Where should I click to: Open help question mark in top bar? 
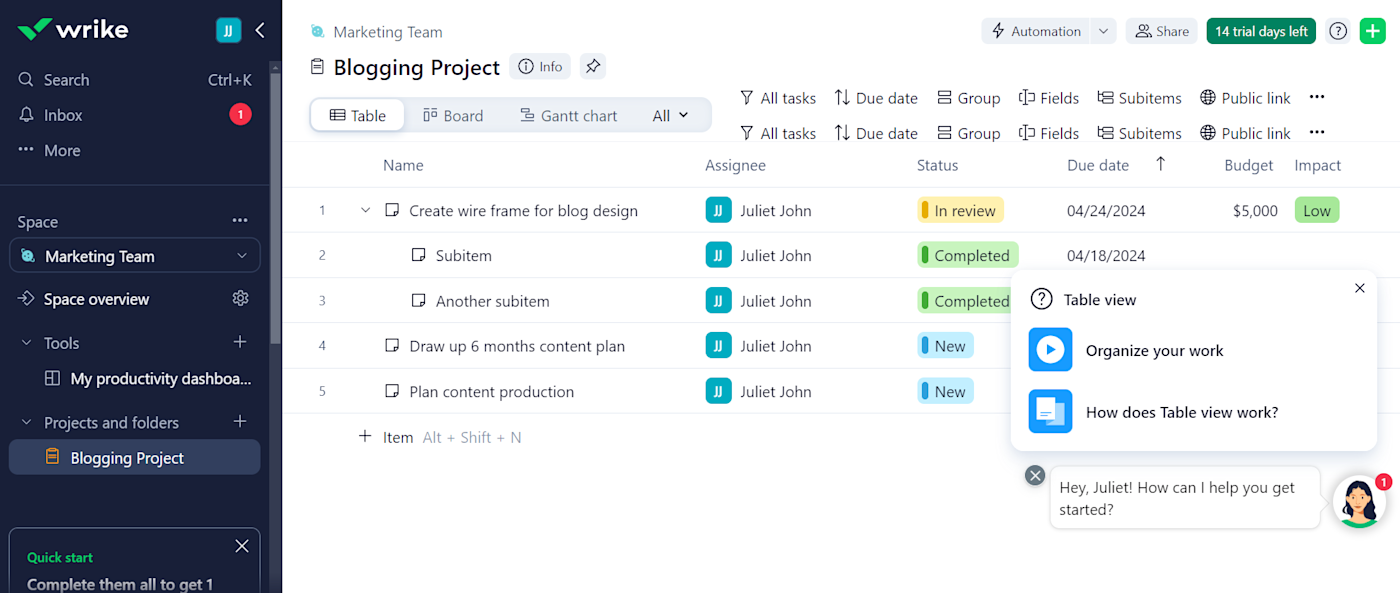1338,31
